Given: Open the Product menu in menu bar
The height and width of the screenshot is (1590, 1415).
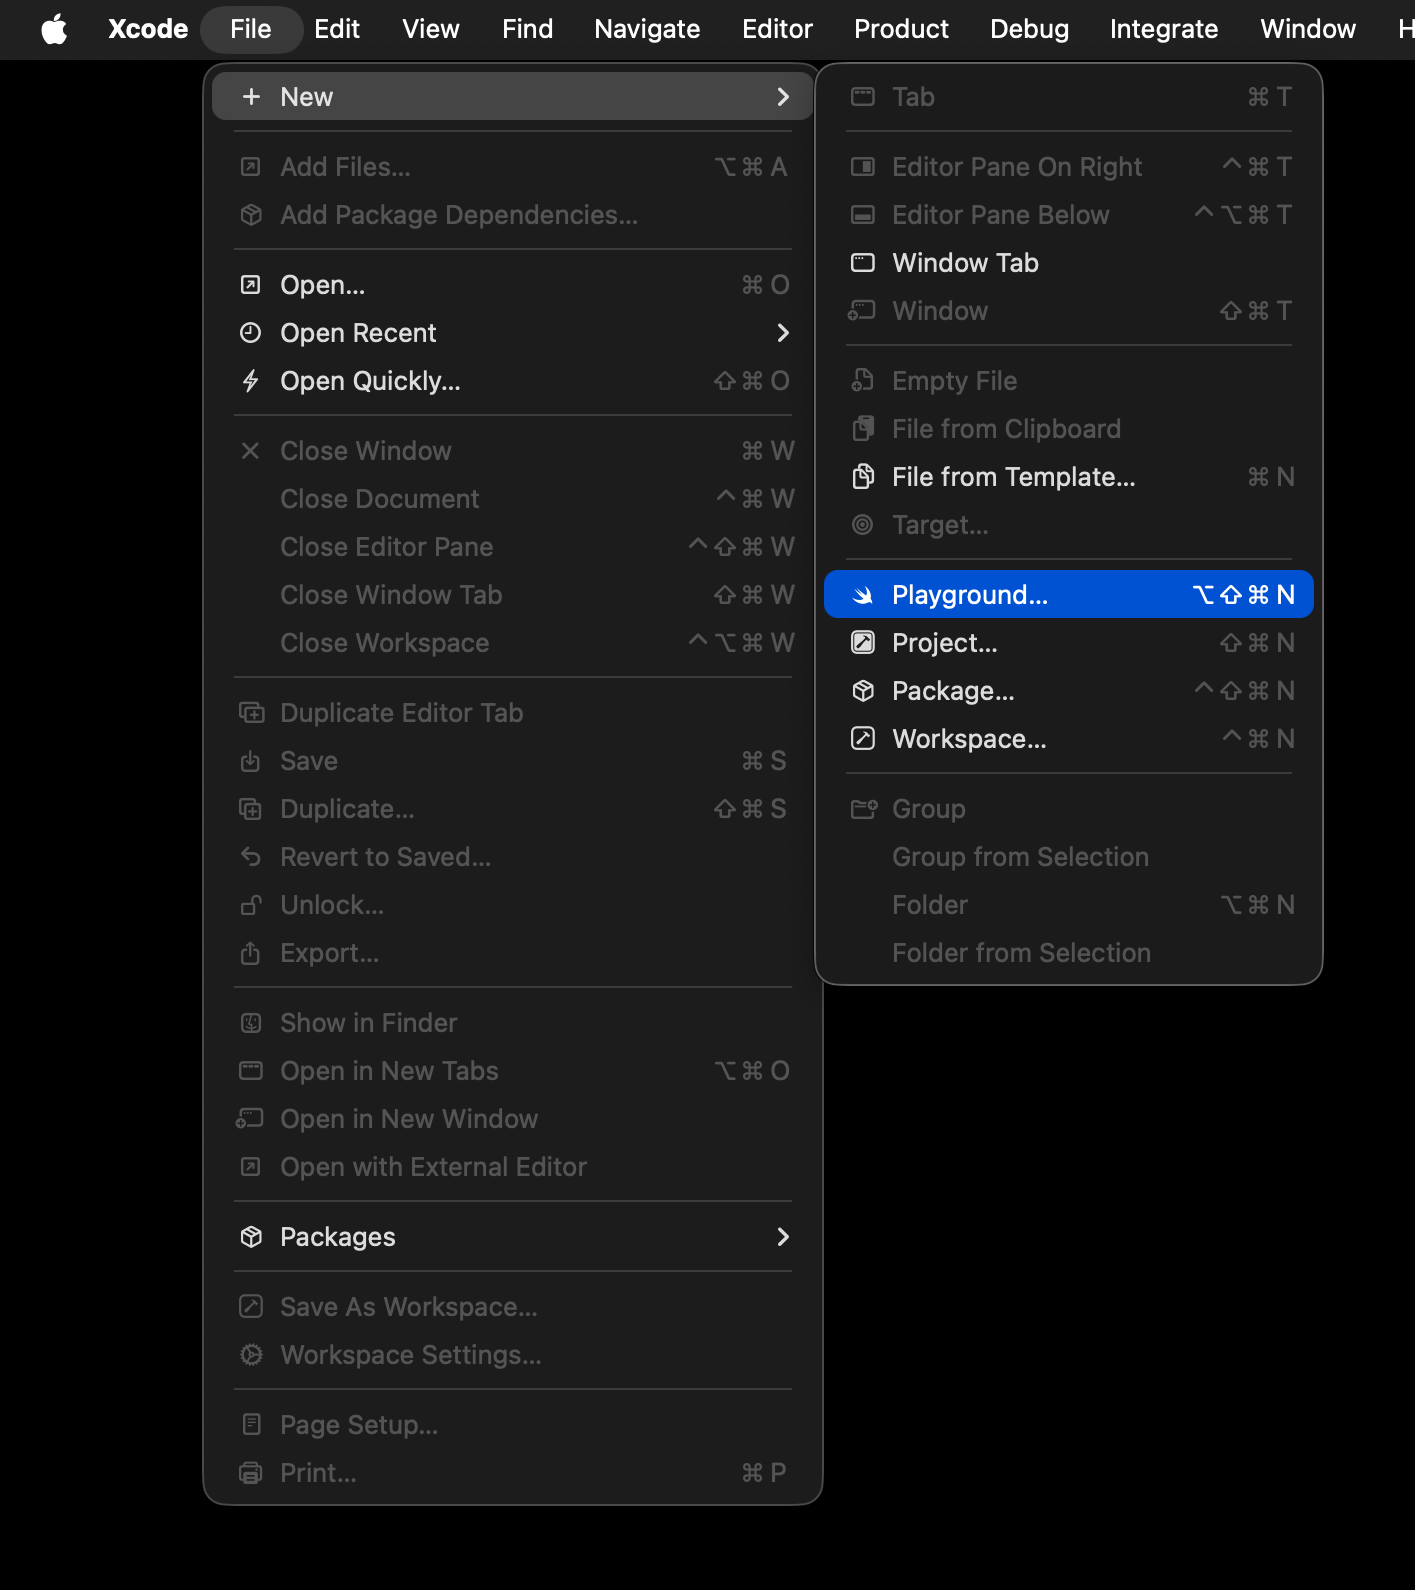Looking at the screenshot, I should [x=901, y=29].
